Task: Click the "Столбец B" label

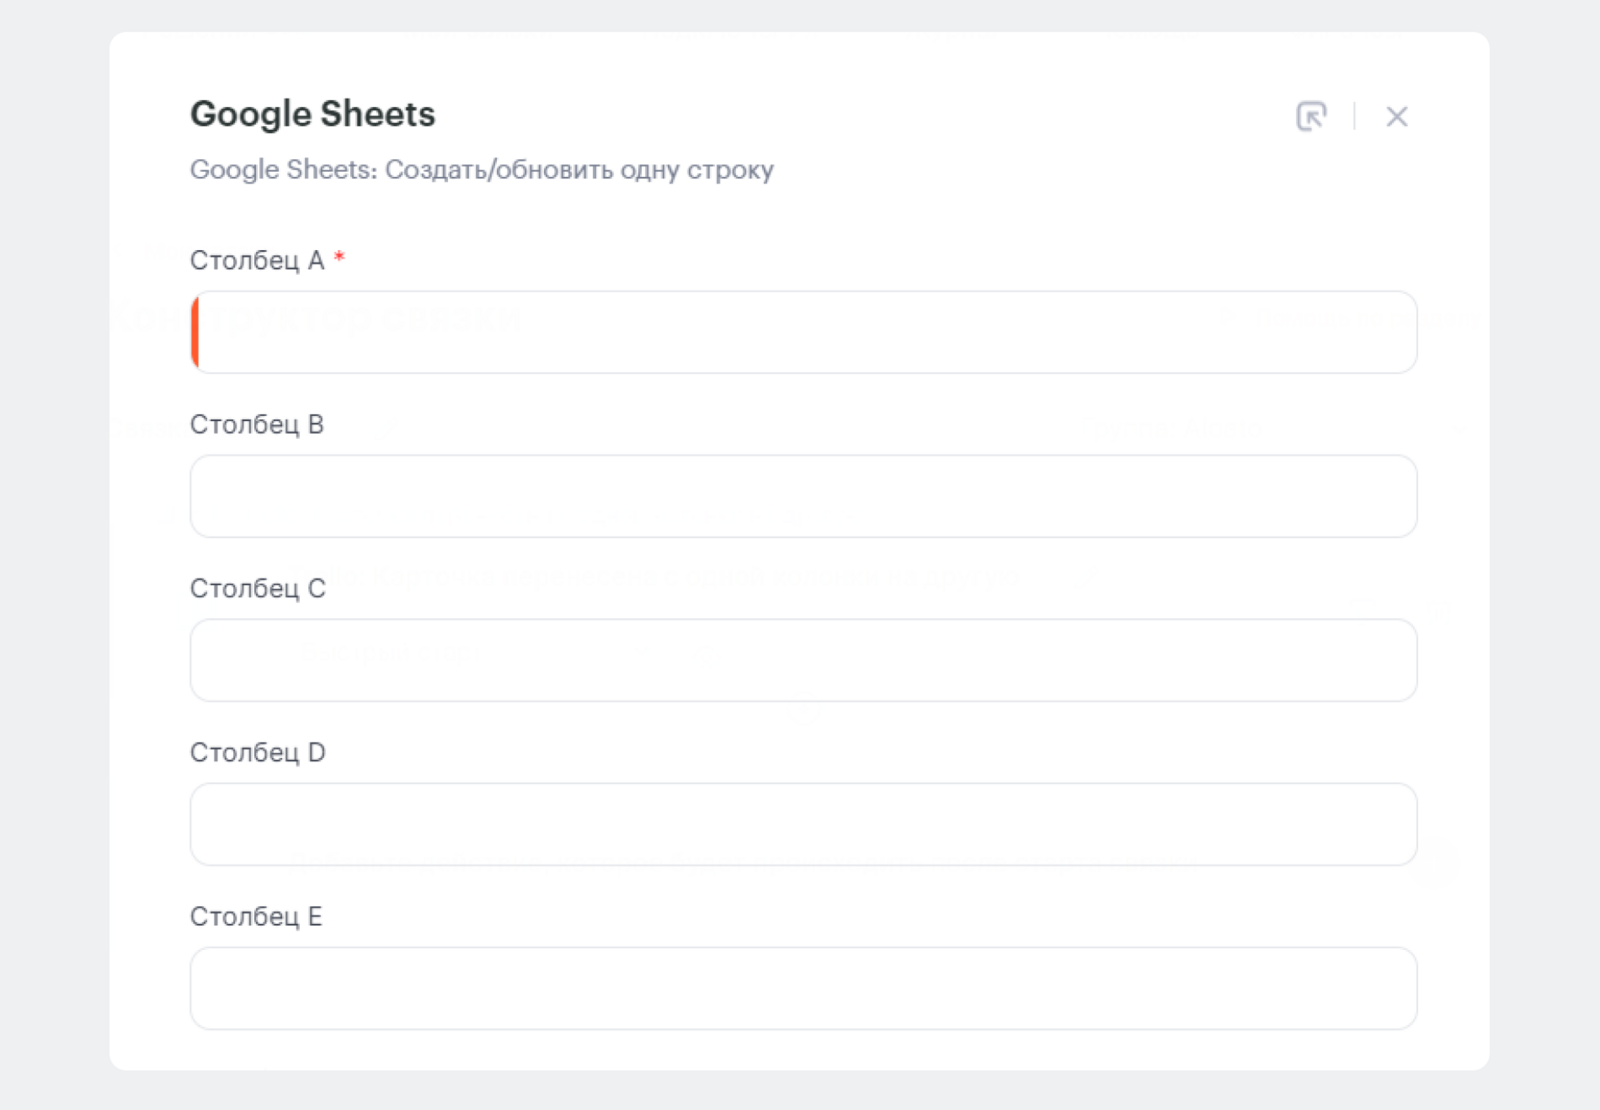Action: pos(257,425)
